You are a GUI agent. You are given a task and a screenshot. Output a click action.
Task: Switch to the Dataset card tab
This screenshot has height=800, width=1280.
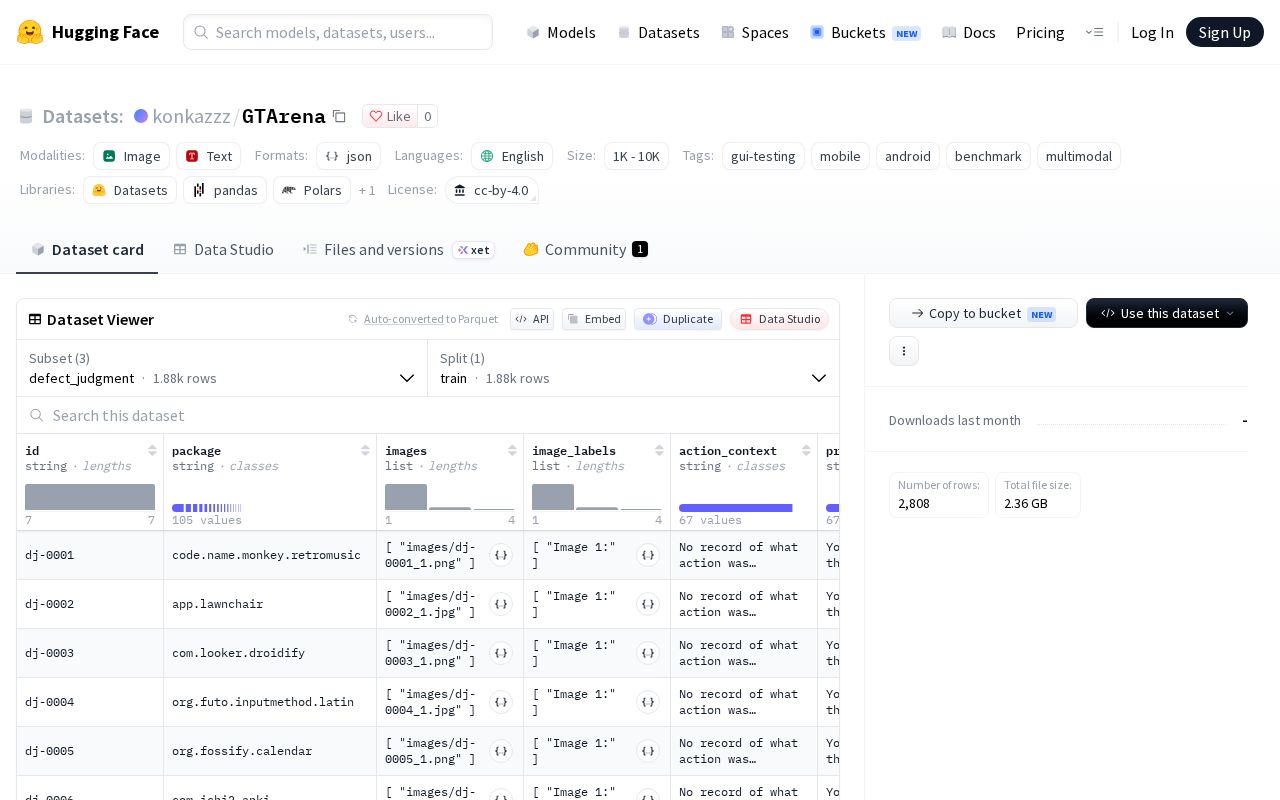click(87, 249)
